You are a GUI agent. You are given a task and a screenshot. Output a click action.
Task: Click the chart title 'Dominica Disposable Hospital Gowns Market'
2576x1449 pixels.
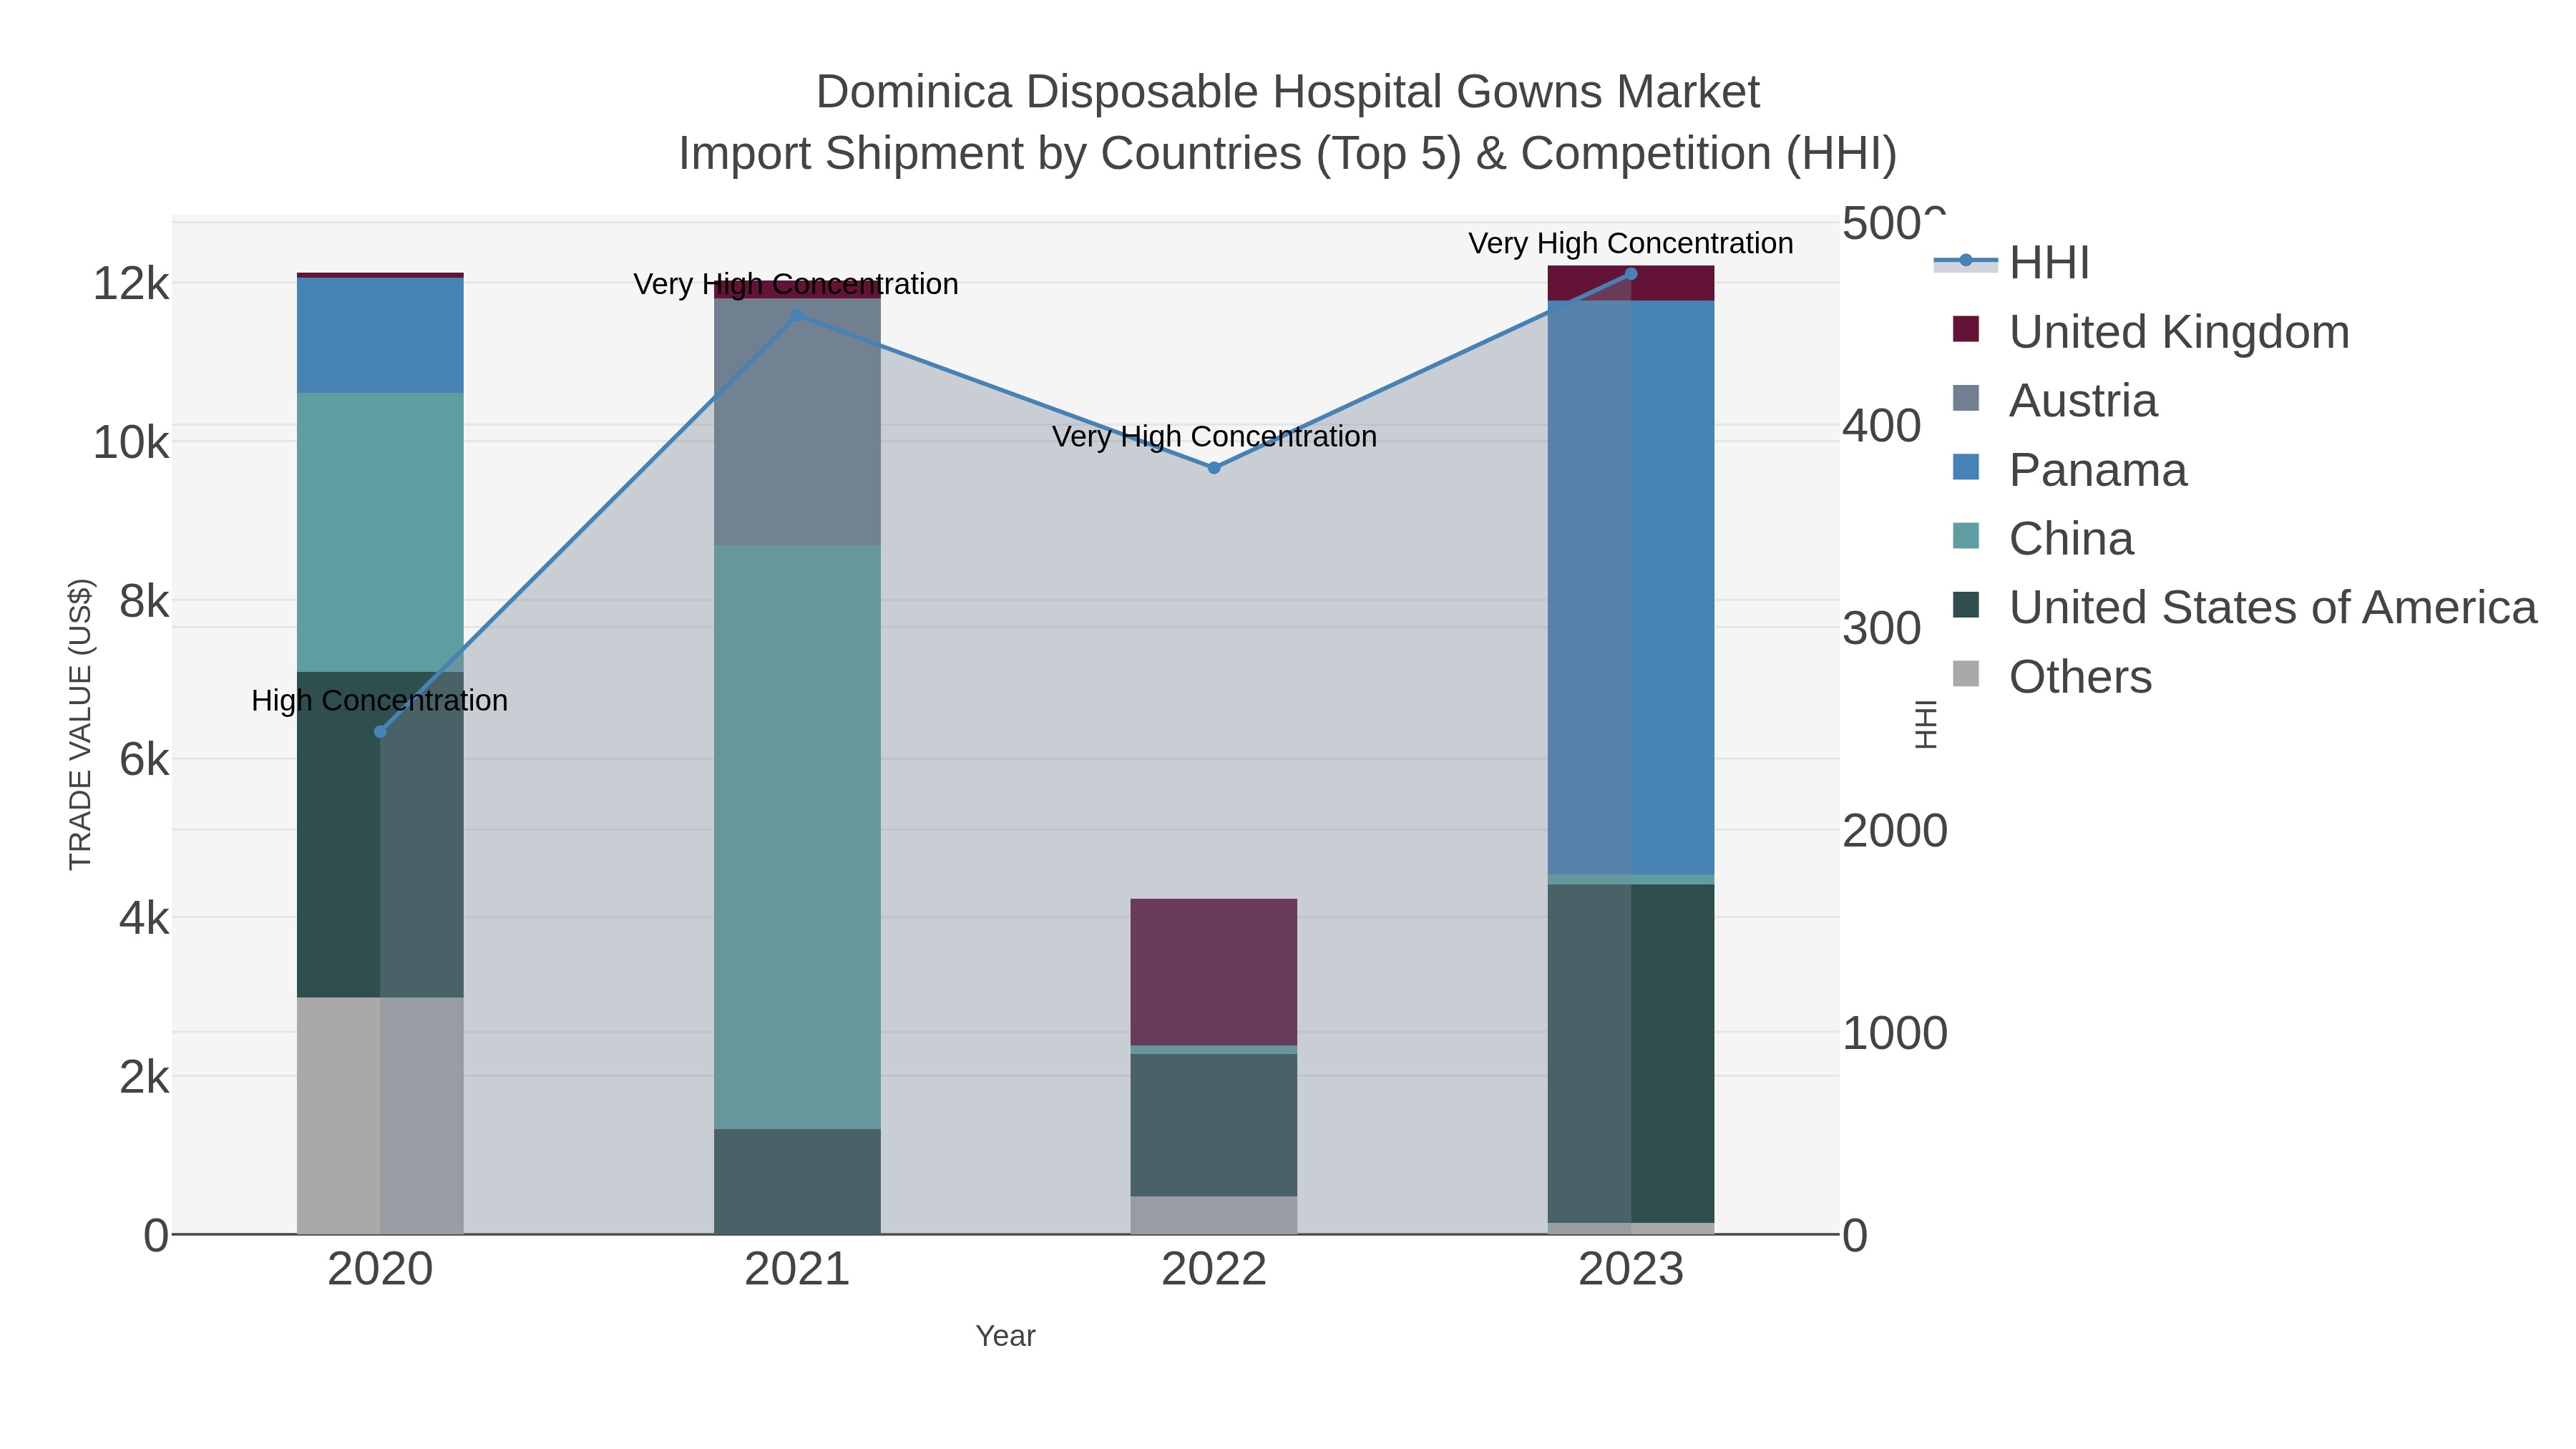coord(1288,92)
